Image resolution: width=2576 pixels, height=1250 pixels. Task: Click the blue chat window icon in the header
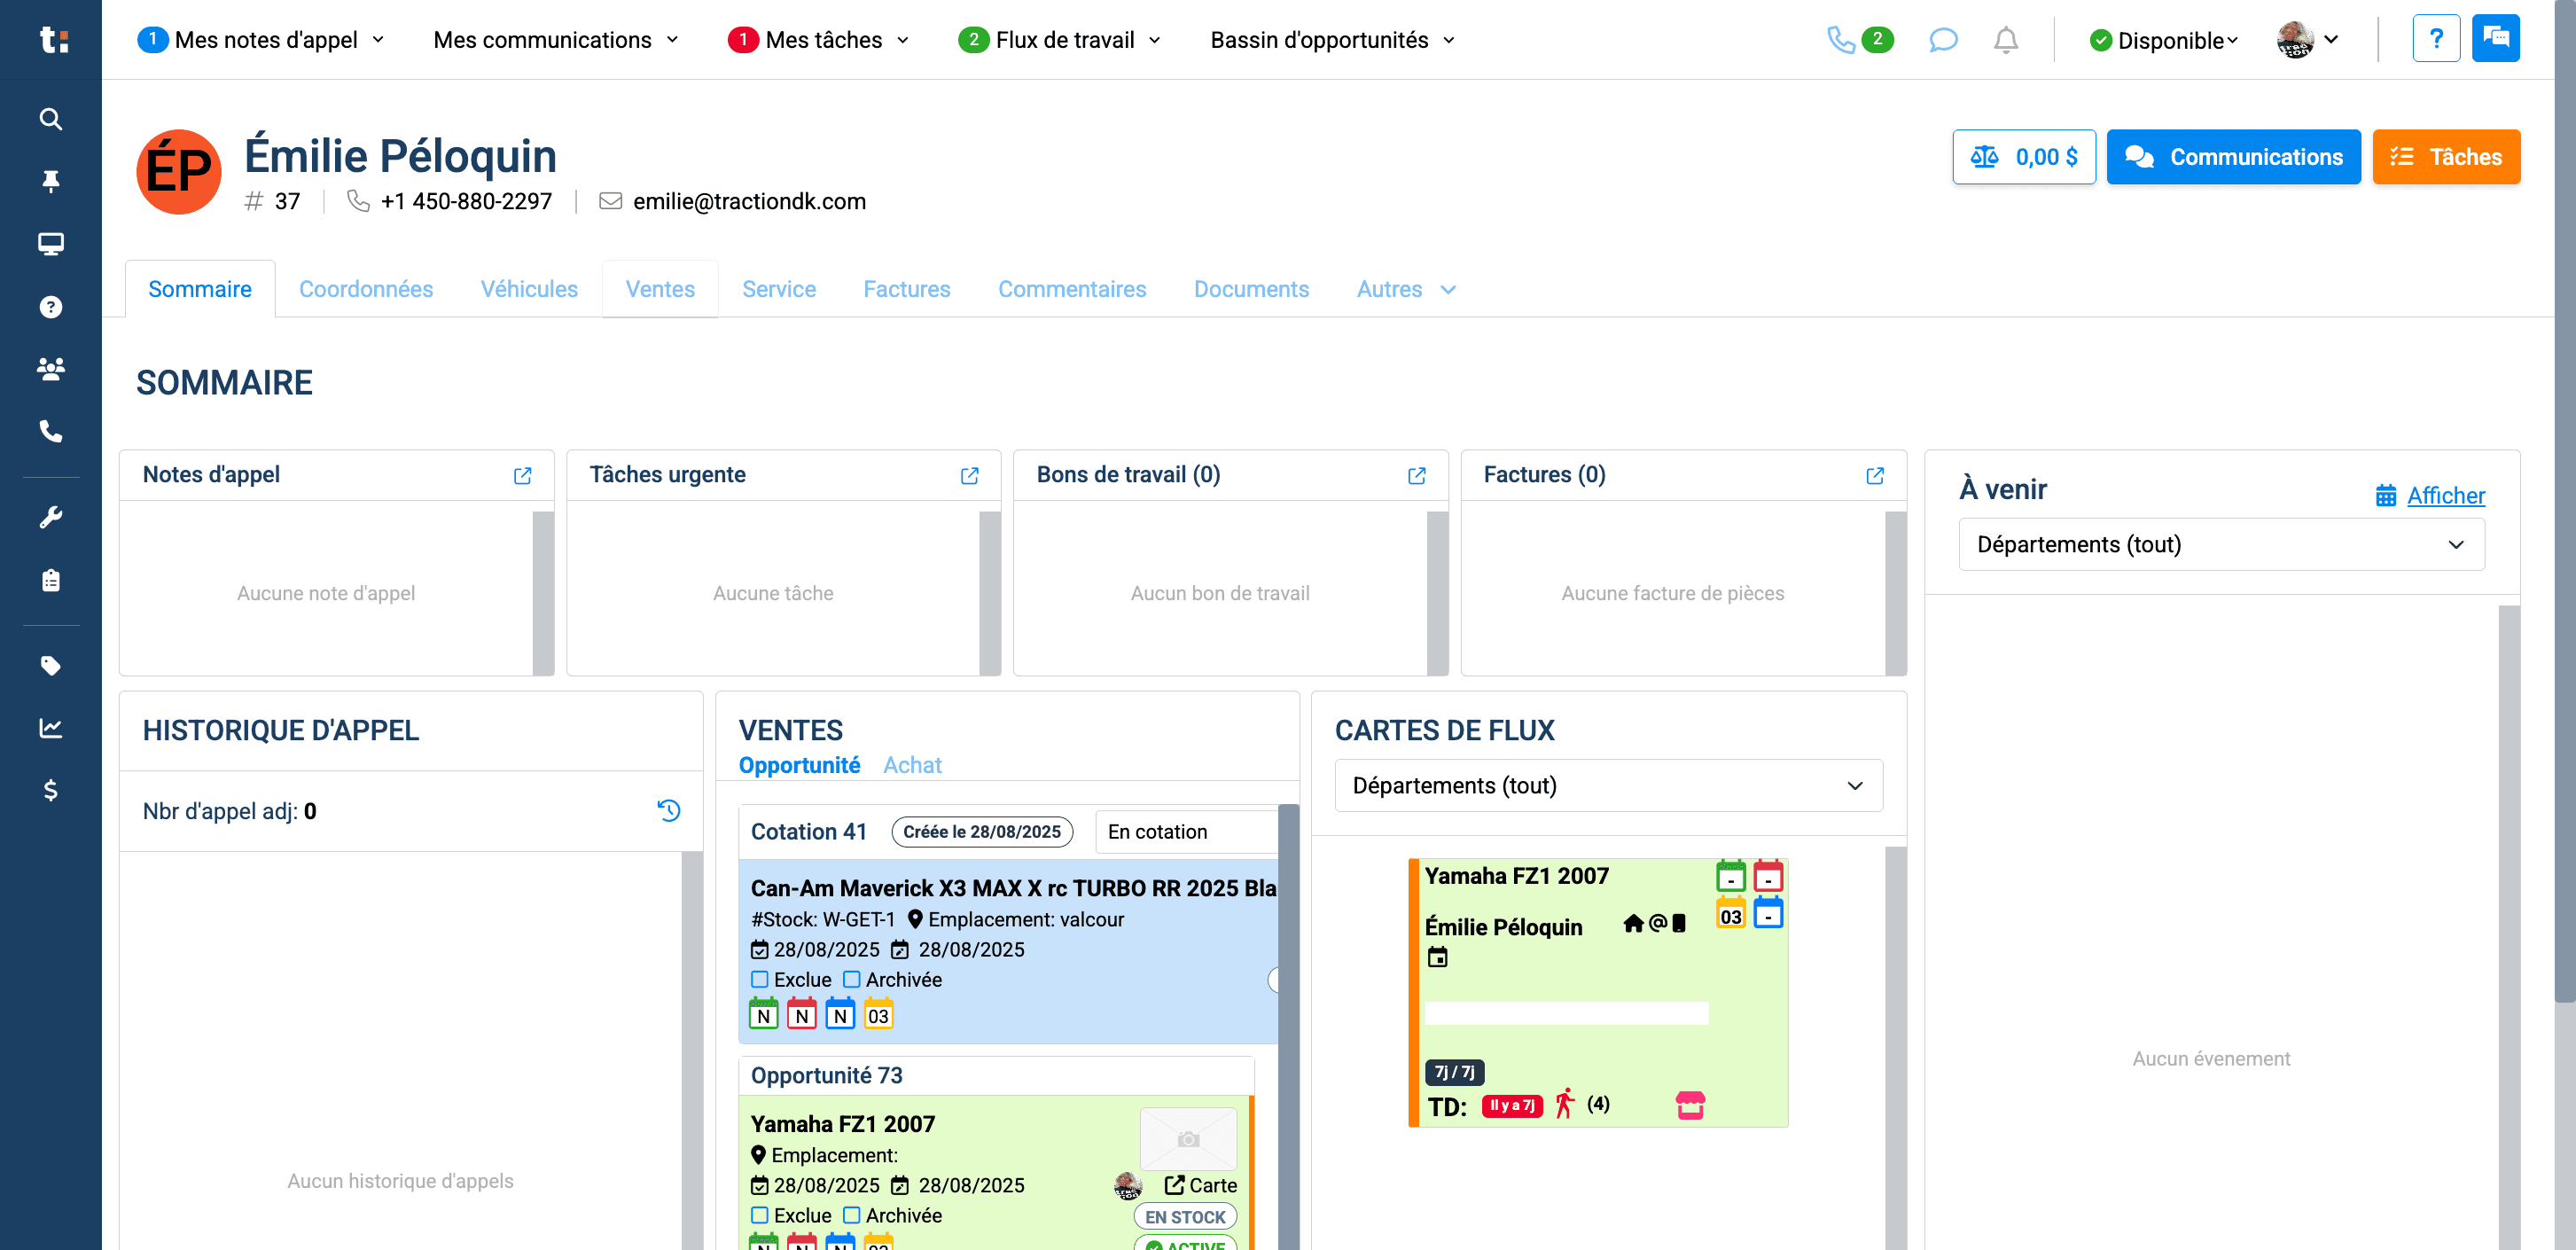[2495, 39]
